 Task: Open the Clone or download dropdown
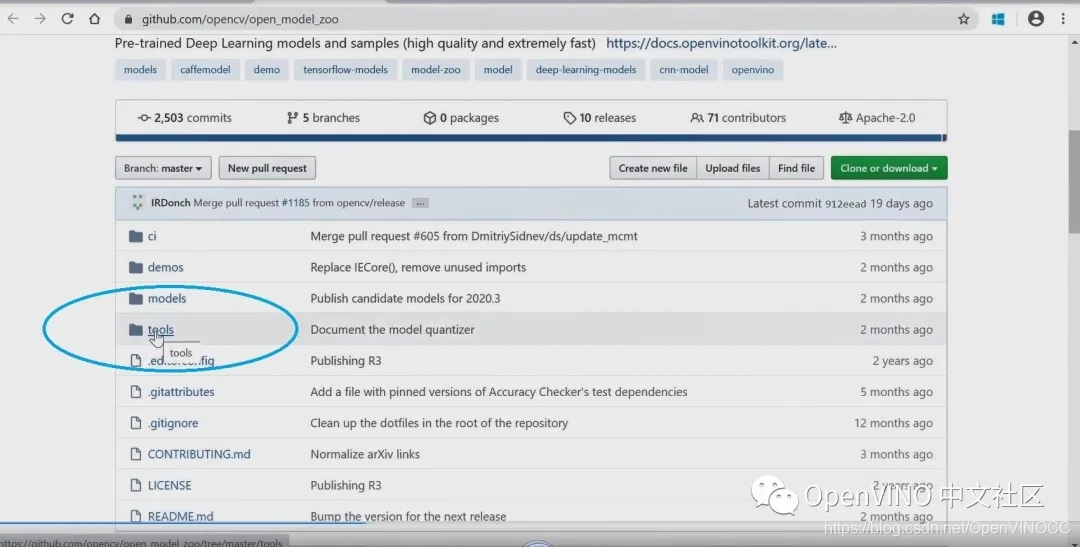pyautogui.click(x=889, y=168)
